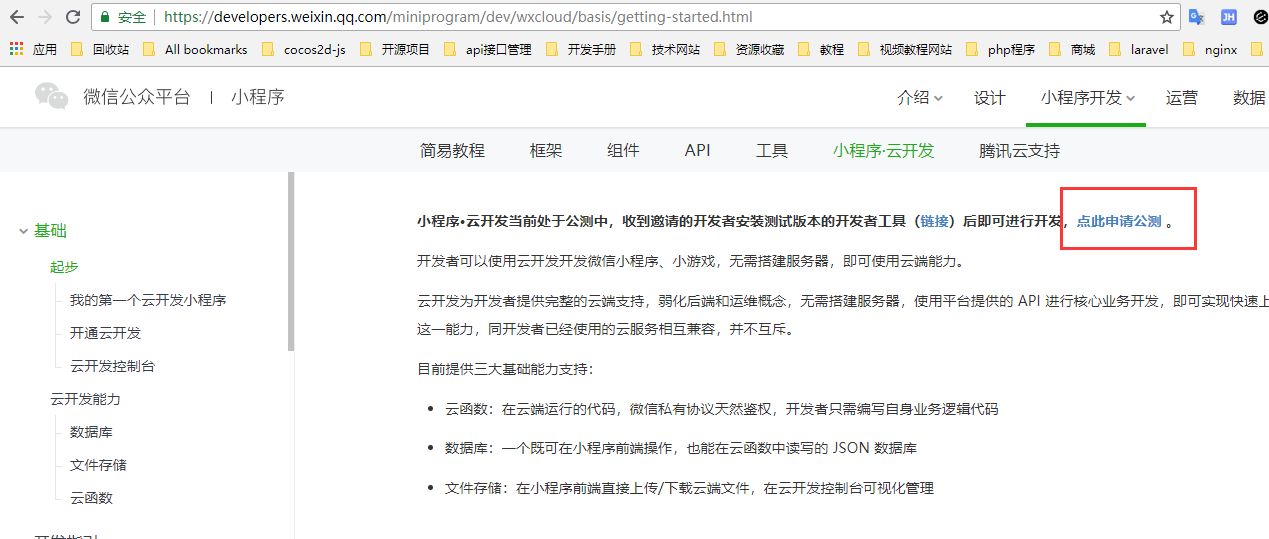The height and width of the screenshot is (539, 1269).
Task: Bookmark this page with the star icon
Action: pos(1166,17)
